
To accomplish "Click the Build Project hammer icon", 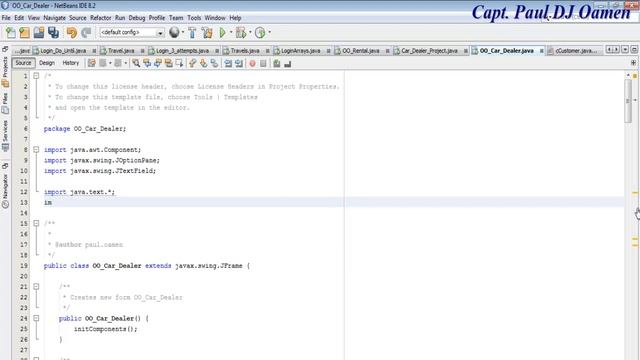I will click(192, 33).
